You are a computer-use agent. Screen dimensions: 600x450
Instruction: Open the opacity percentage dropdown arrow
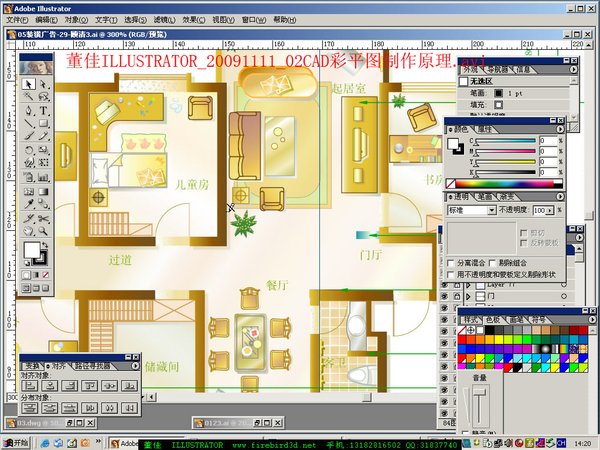551,211
